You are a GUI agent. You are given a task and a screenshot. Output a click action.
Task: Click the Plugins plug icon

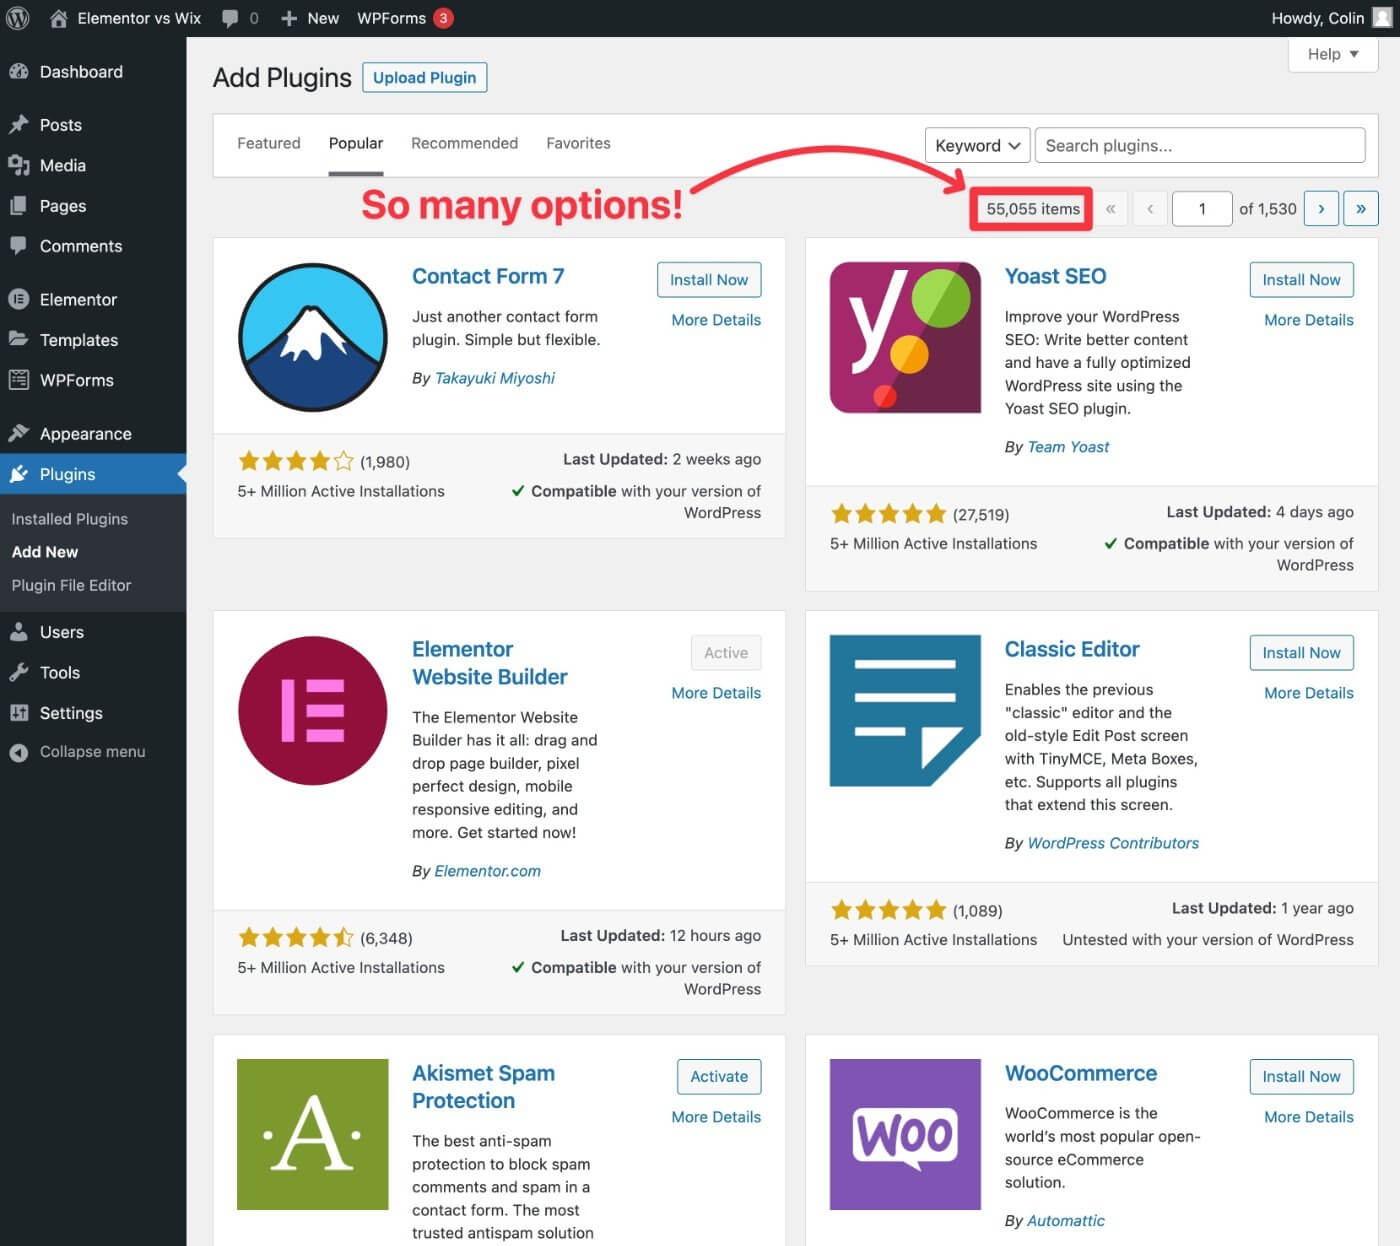coord(18,474)
